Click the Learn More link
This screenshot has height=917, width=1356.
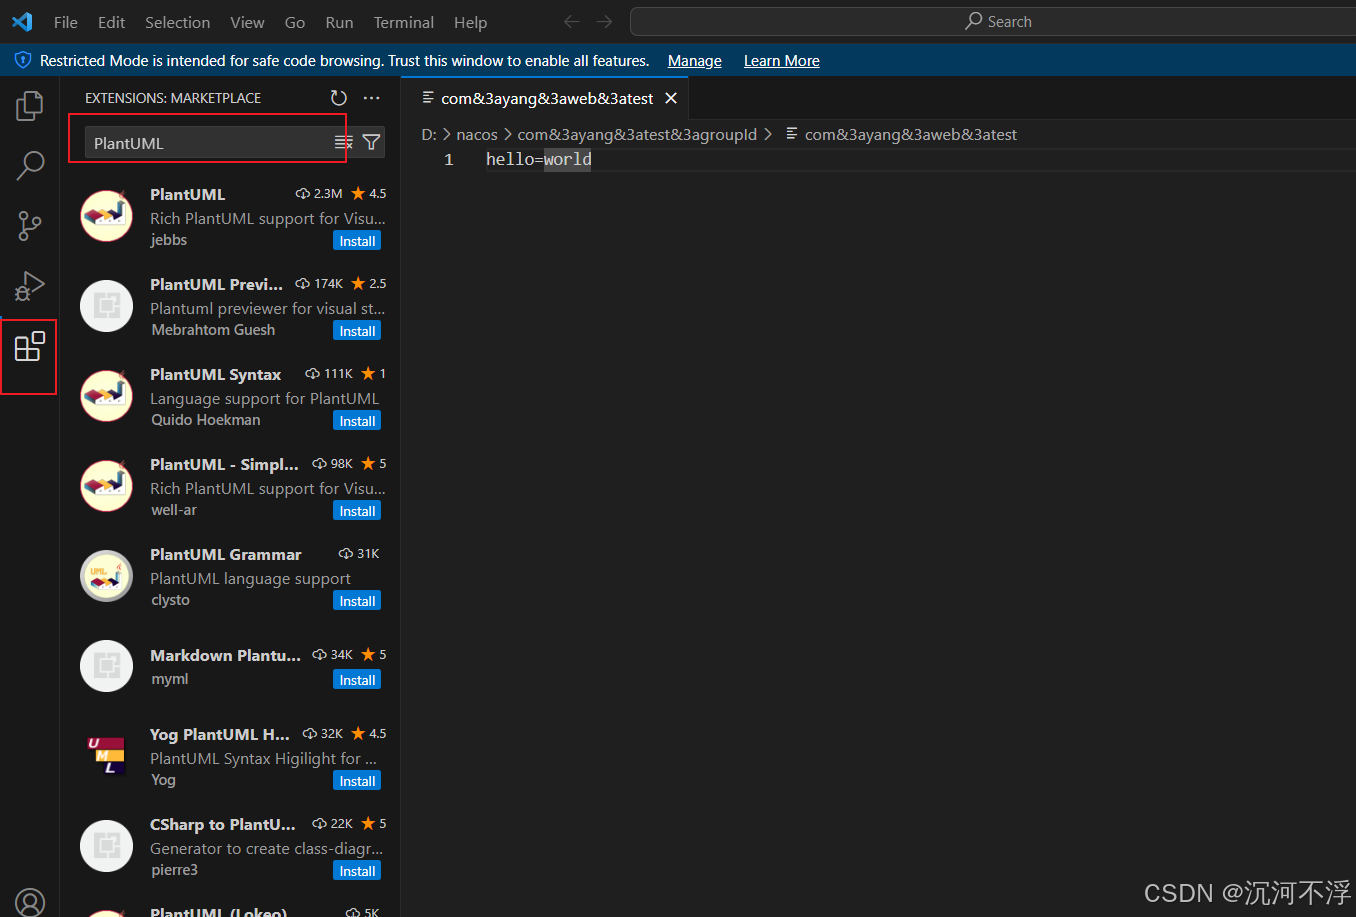click(x=781, y=61)
